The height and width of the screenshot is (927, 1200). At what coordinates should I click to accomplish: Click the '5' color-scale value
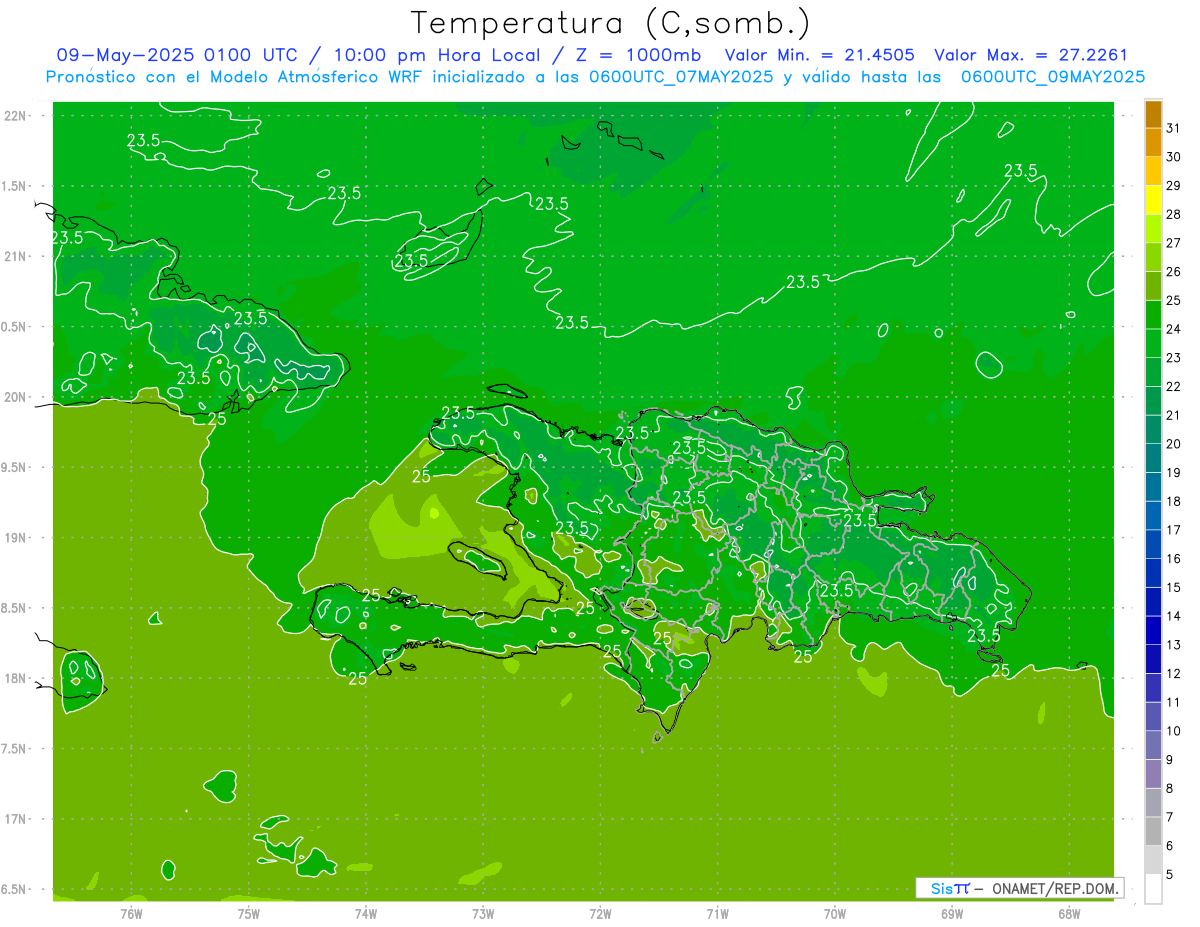coord(1171,875)
